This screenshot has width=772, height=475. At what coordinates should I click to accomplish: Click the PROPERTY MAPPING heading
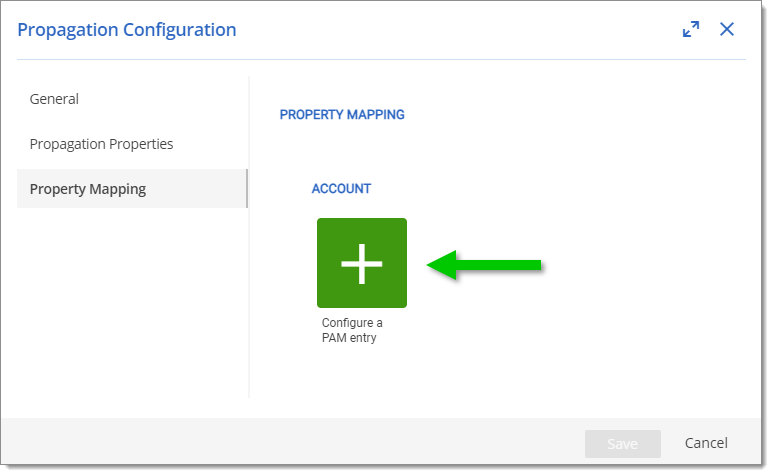click(342, 114)
